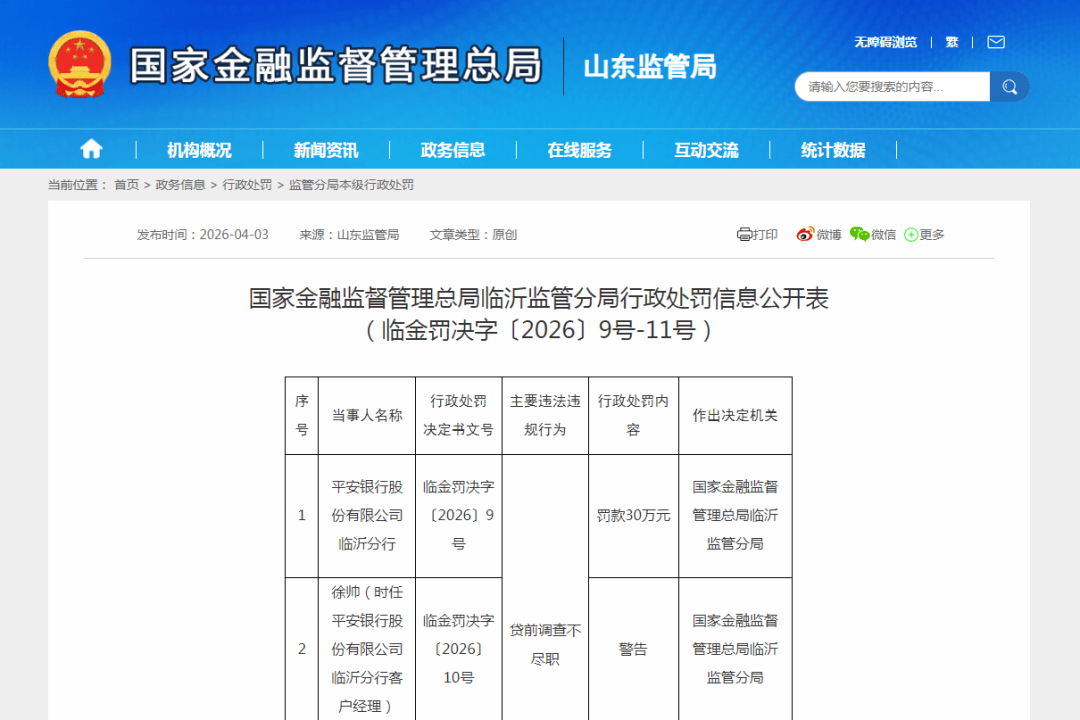Open the 新闻资讯 menu

pyautogui.click(x=326, y=150)
